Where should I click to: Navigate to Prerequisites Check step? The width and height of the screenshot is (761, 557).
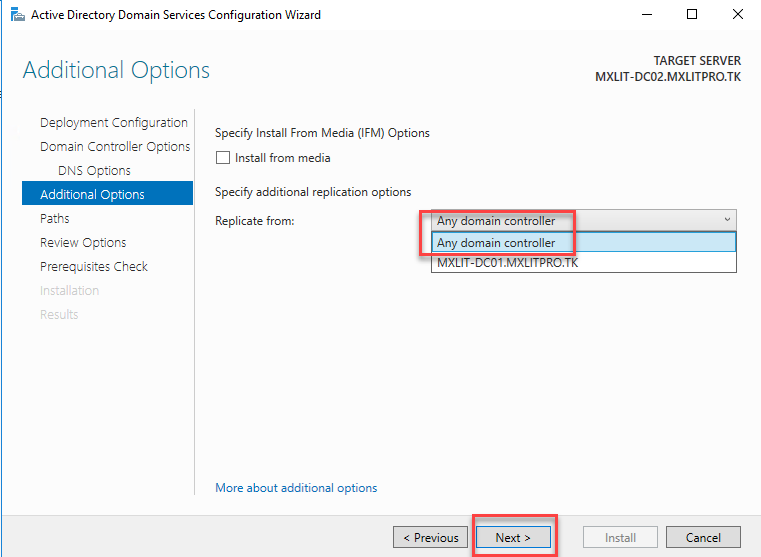tap(94, 267)
